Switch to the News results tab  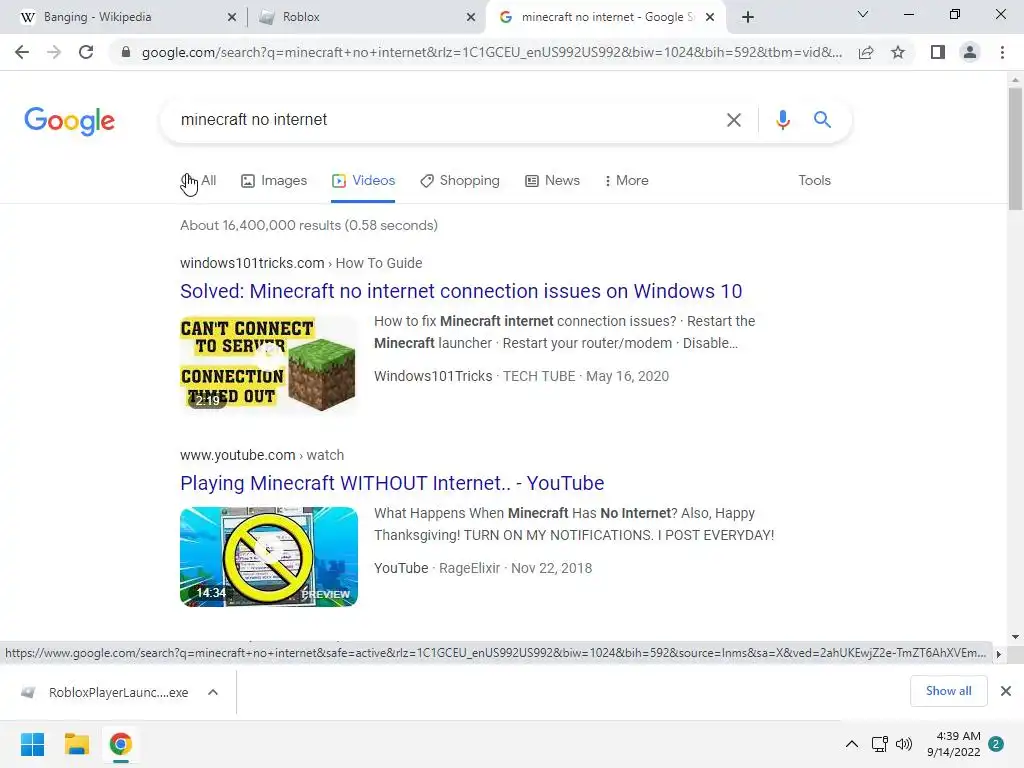(552, 180)
